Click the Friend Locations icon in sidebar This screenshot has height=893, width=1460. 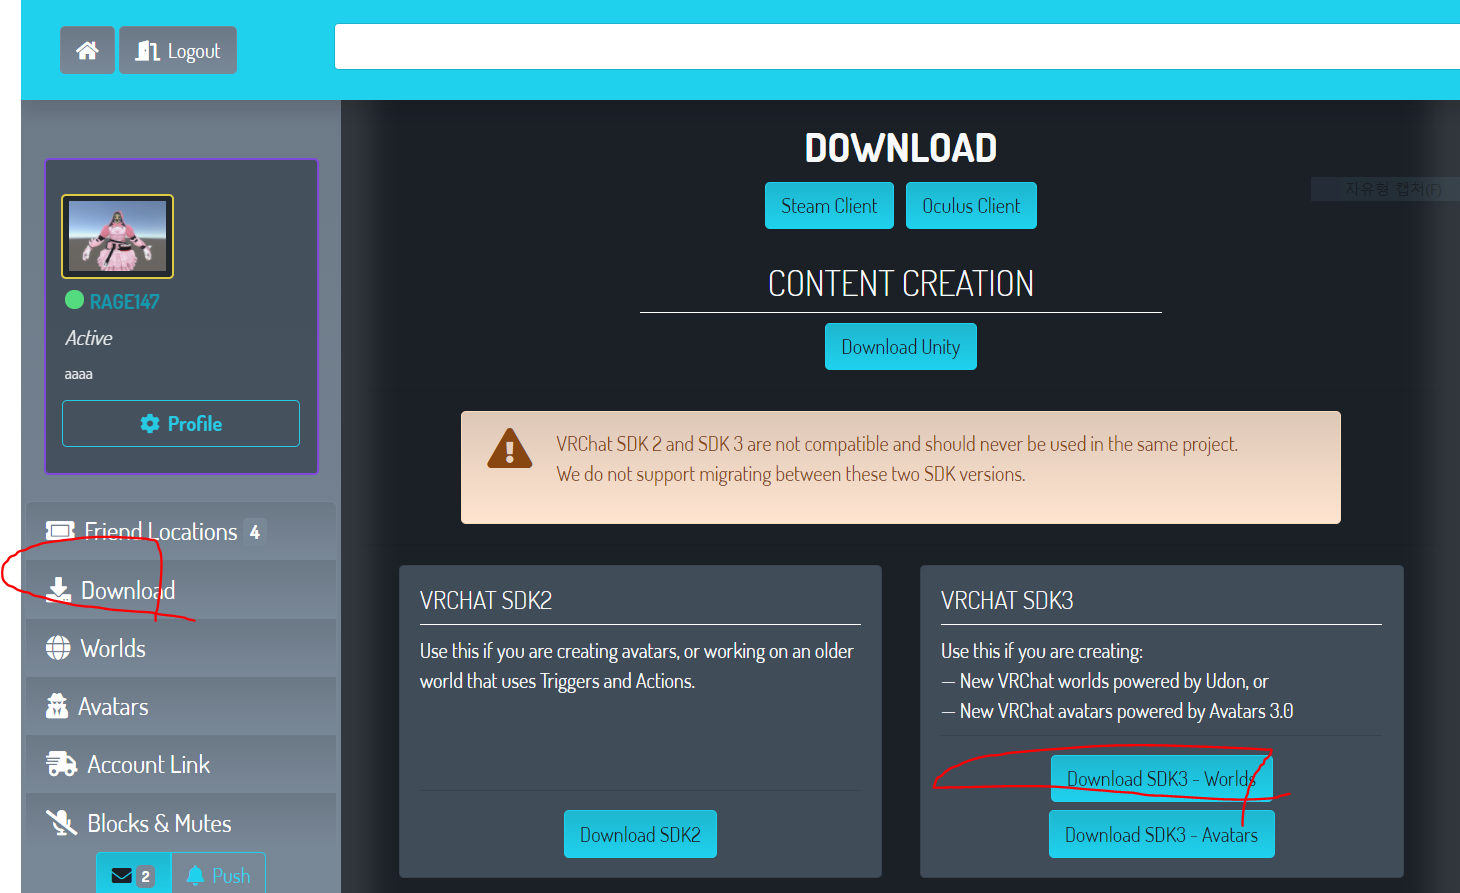point(60,531)
